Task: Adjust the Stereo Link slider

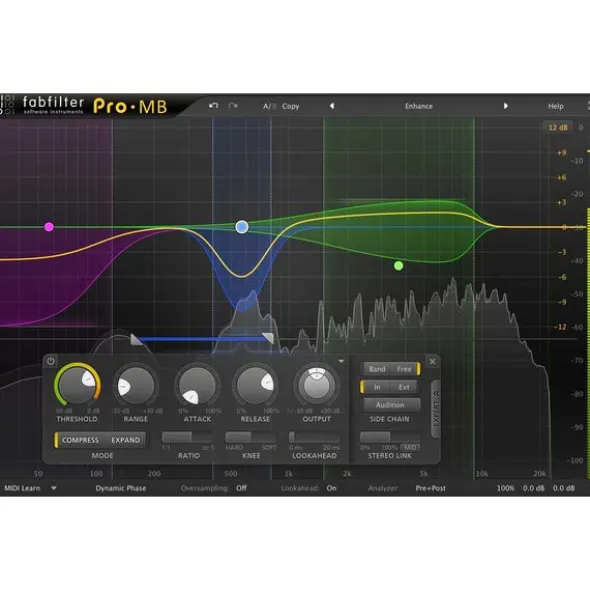Action: coord(390,437)
